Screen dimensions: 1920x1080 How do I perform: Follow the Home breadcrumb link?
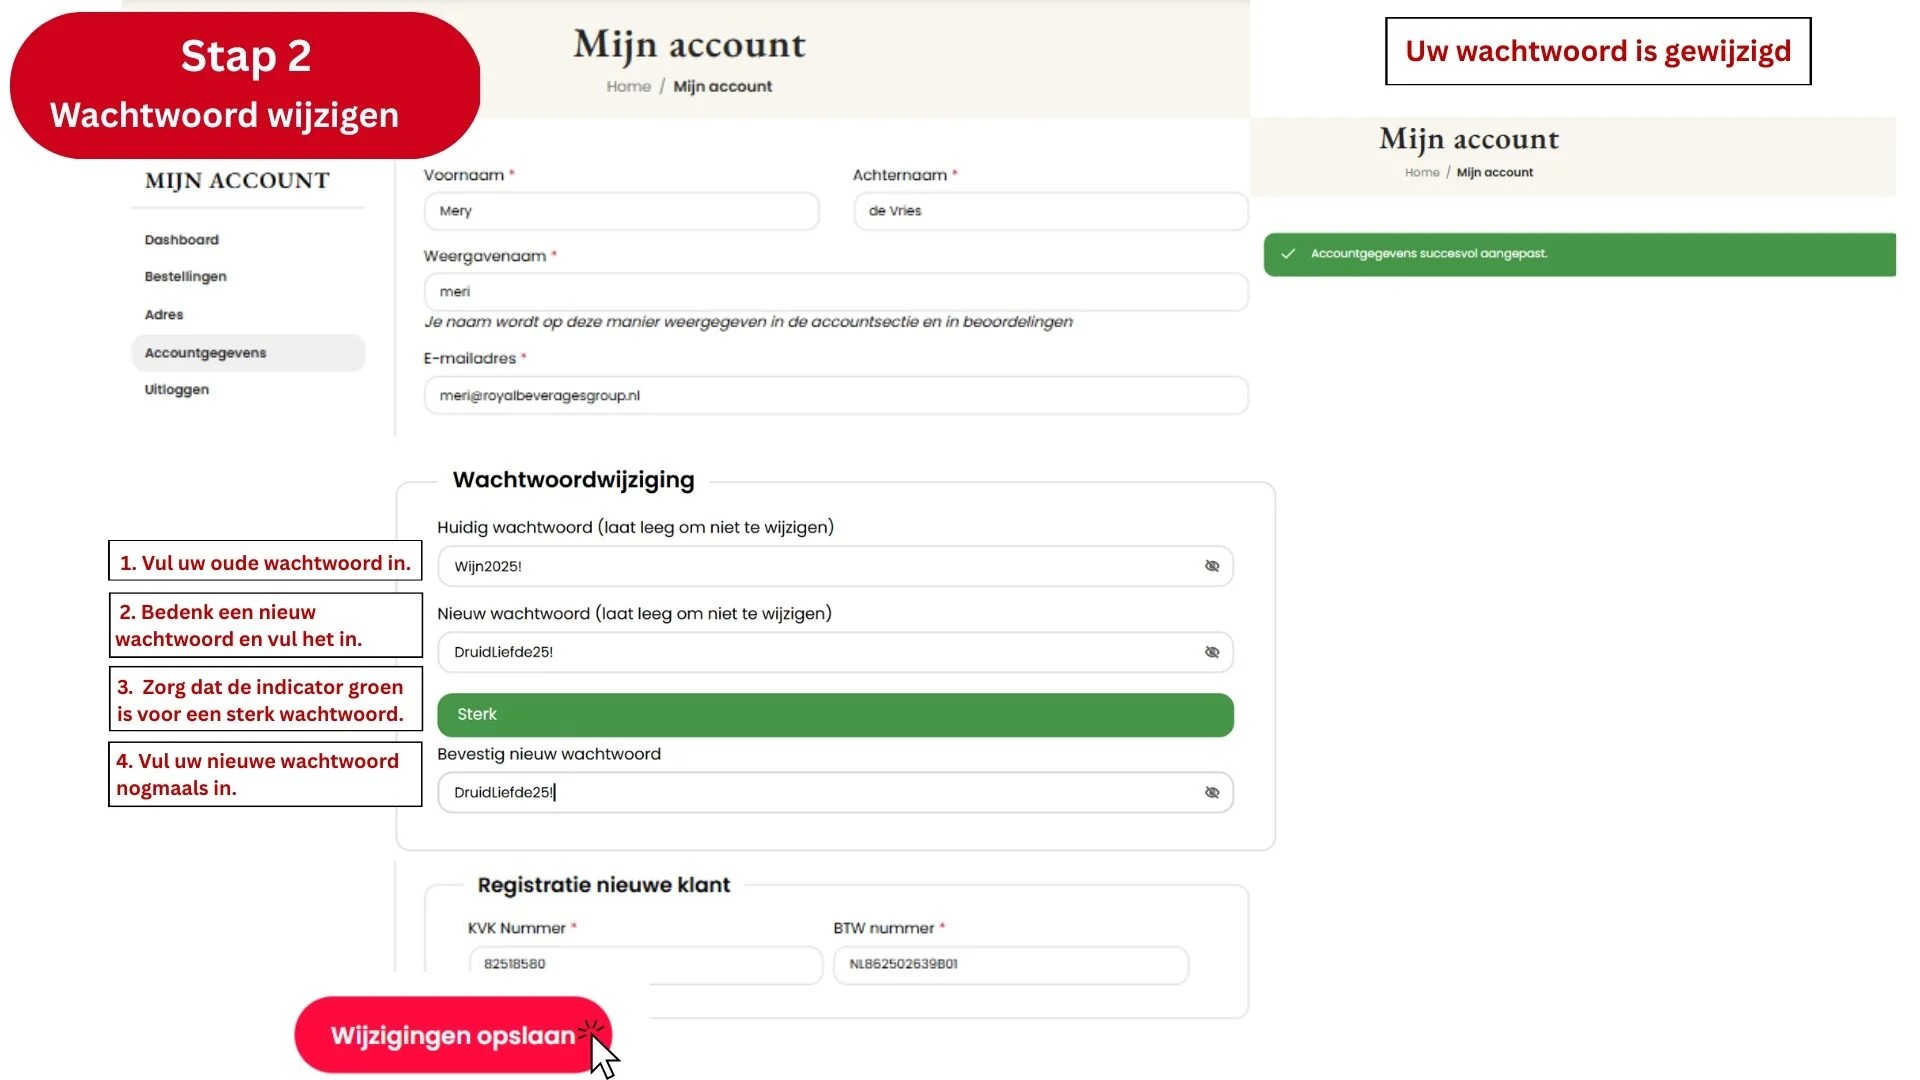point(628,87)
